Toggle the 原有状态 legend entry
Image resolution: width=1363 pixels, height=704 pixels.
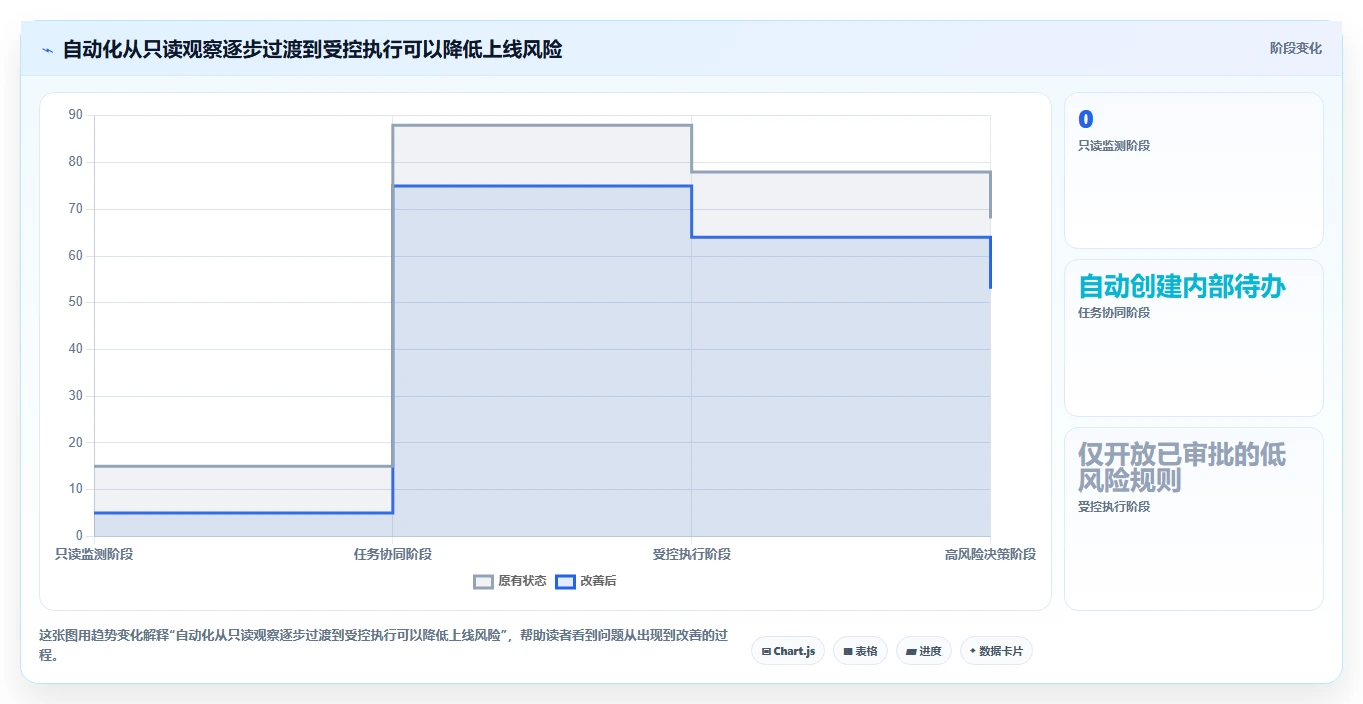pyautogui.click(x=510, y=581)
